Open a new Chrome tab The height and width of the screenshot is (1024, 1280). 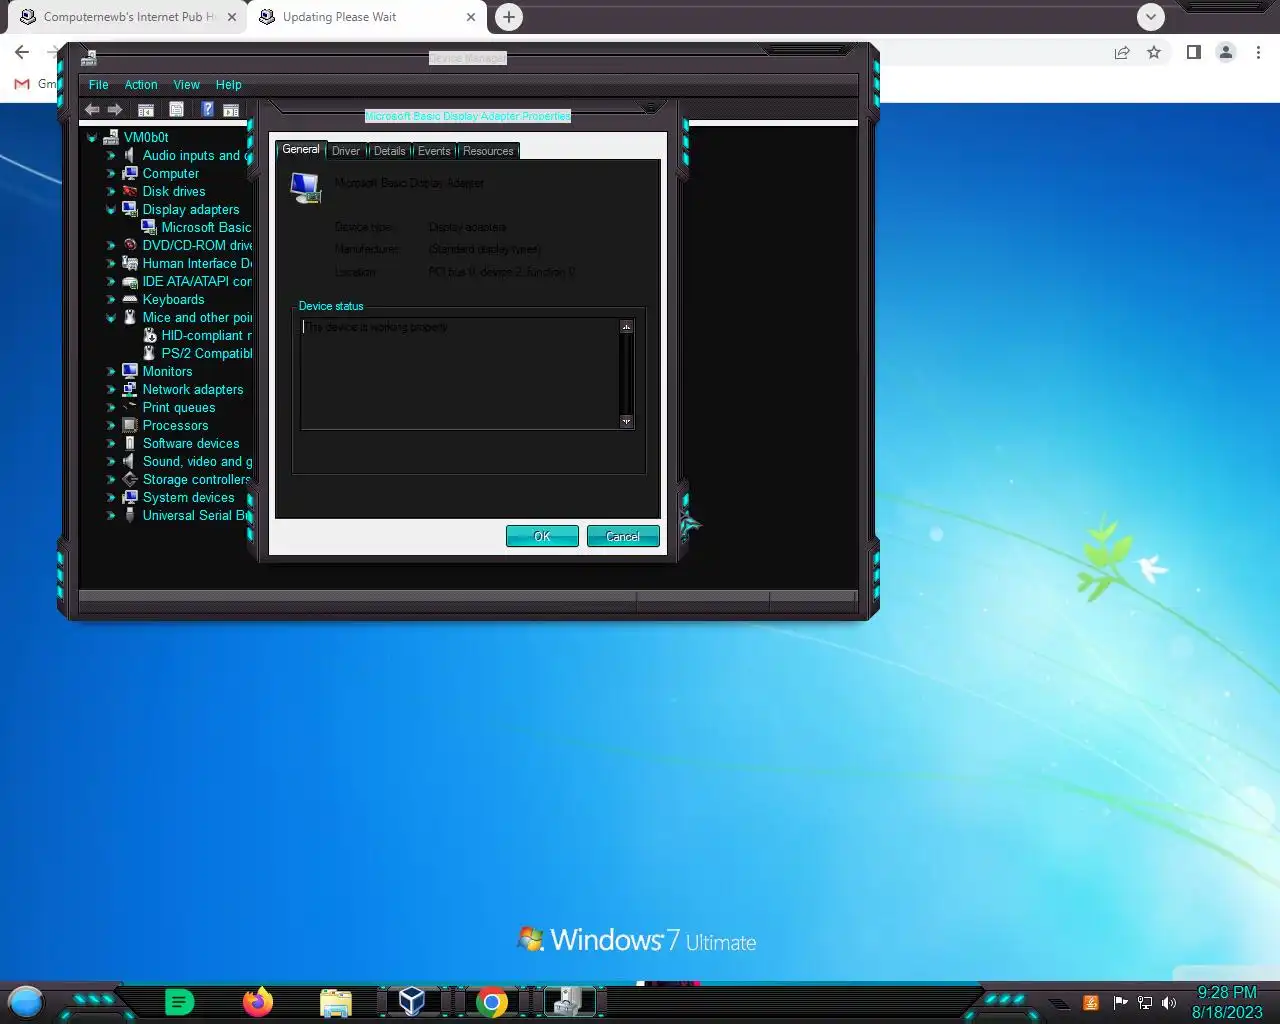(509, 17)
